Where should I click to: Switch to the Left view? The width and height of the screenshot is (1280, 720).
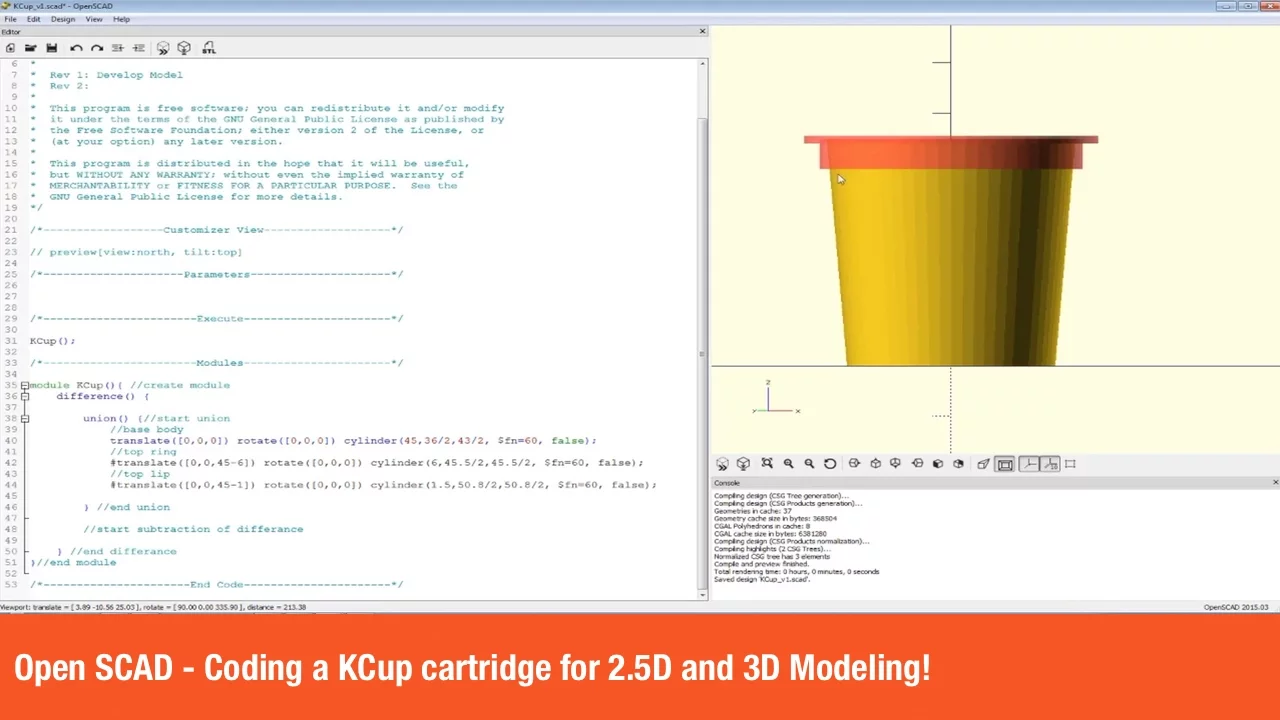[917, 464]
